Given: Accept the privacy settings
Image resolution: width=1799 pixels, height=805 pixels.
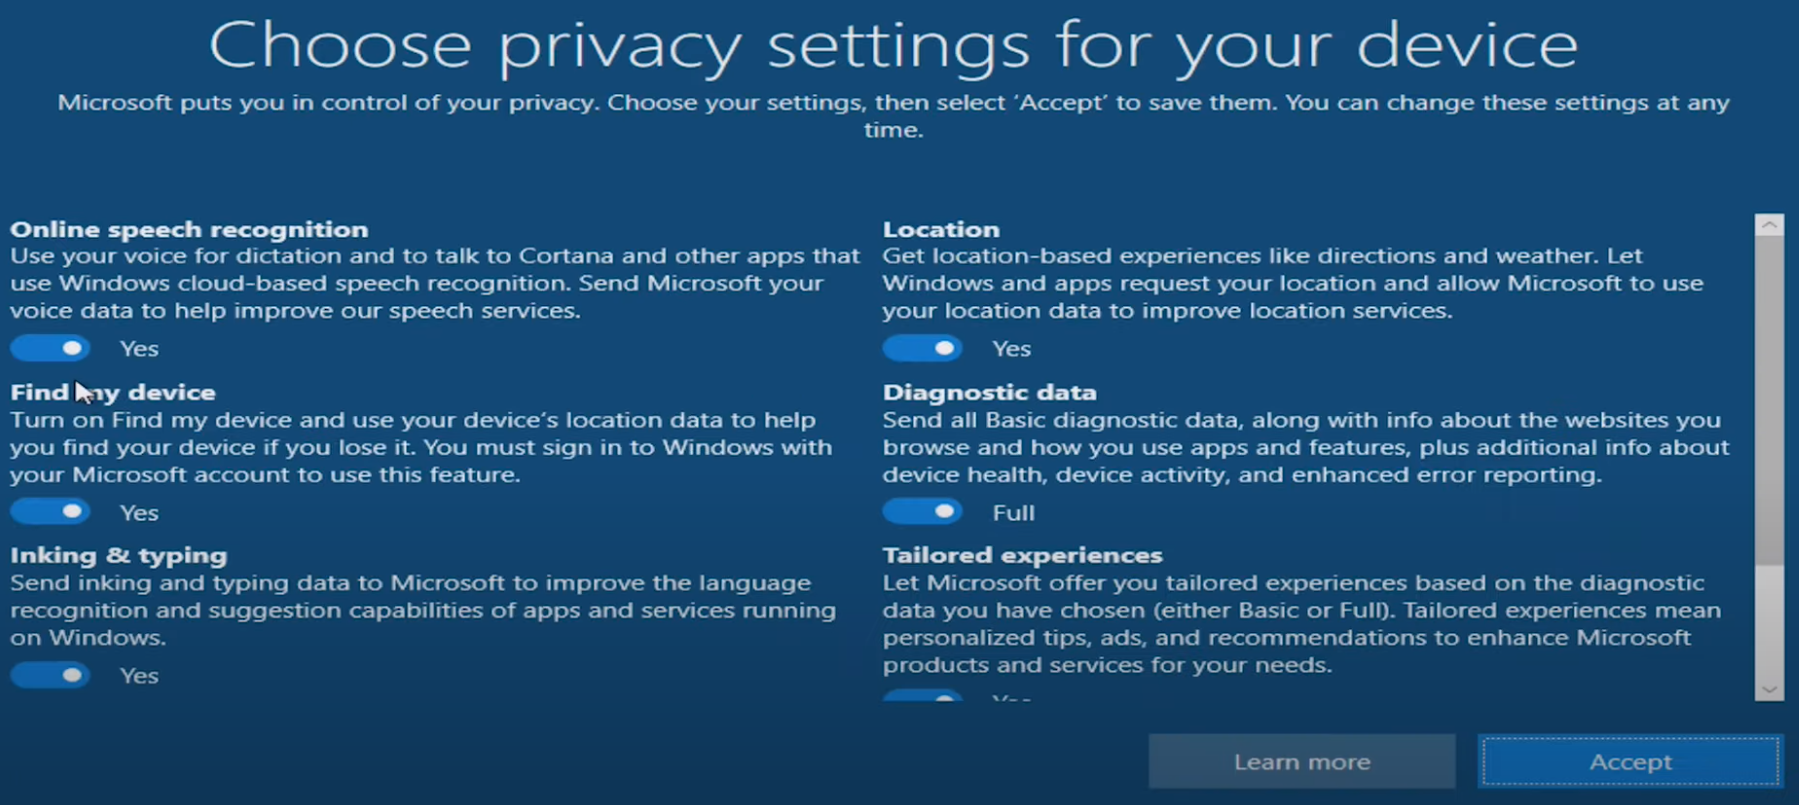Looking at the screenshot, I should click(x=1630, y=762).
